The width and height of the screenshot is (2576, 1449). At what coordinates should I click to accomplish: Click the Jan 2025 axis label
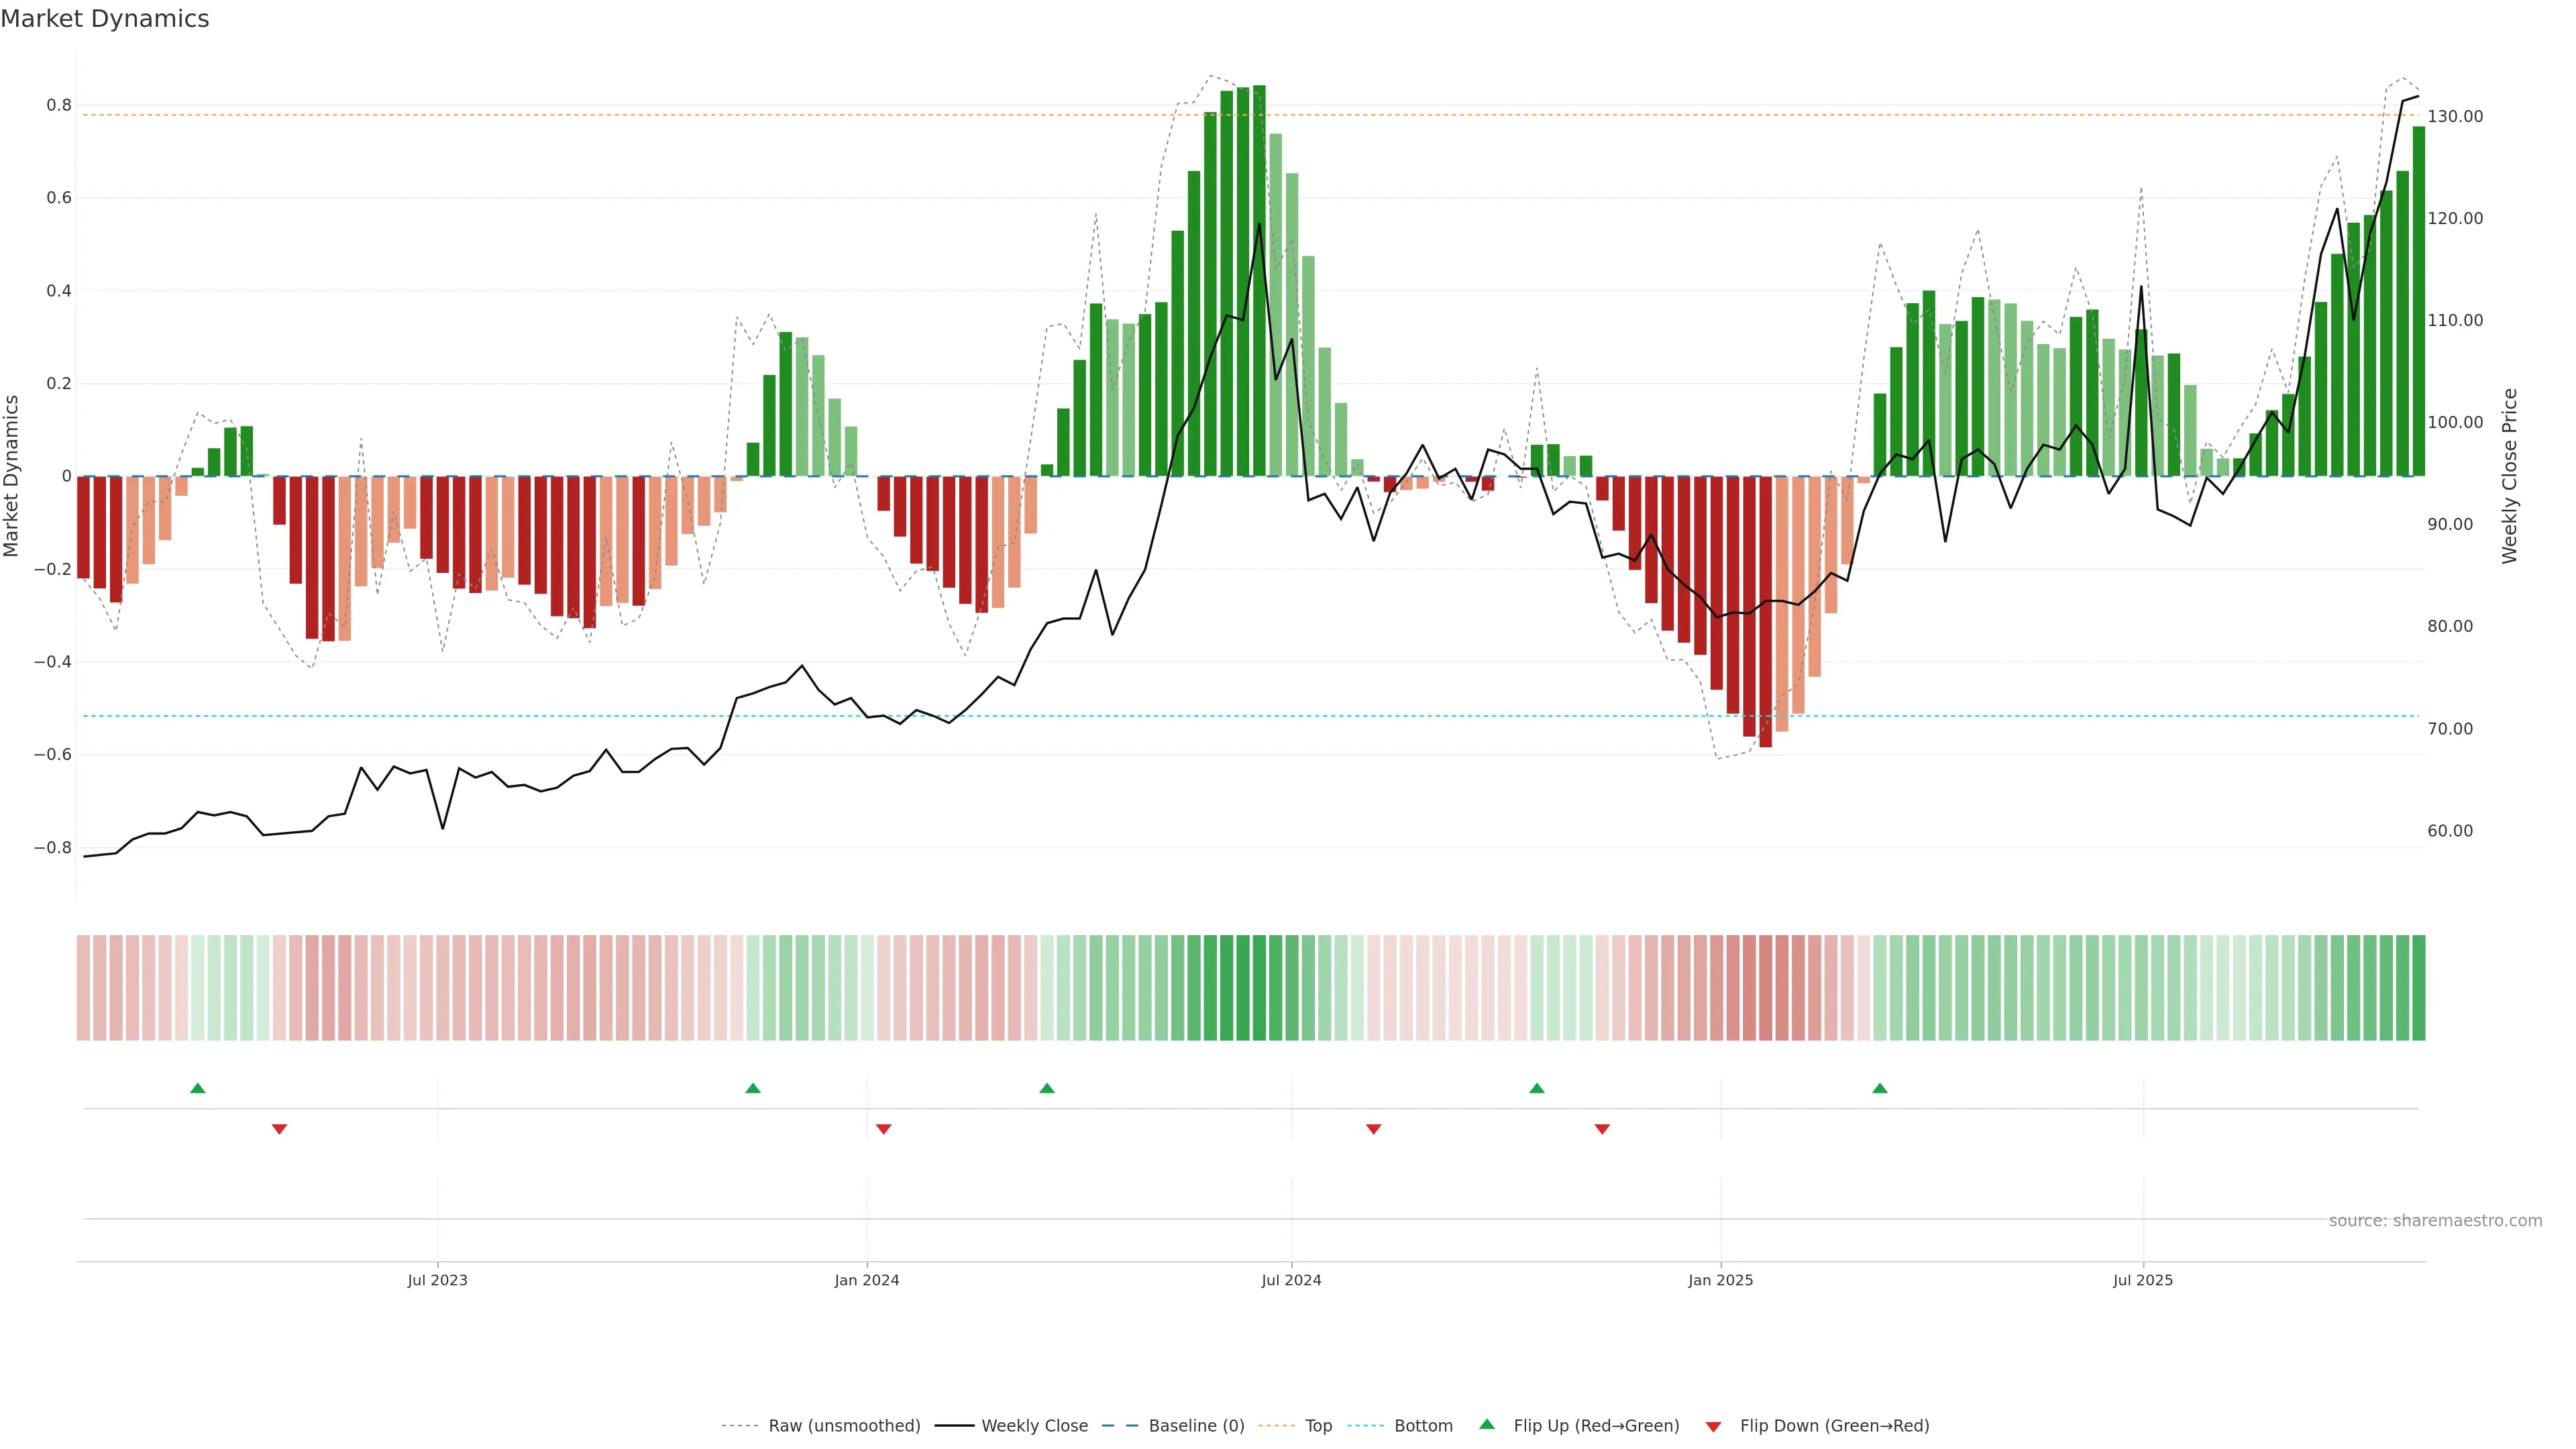(x=1720, y=1280)
